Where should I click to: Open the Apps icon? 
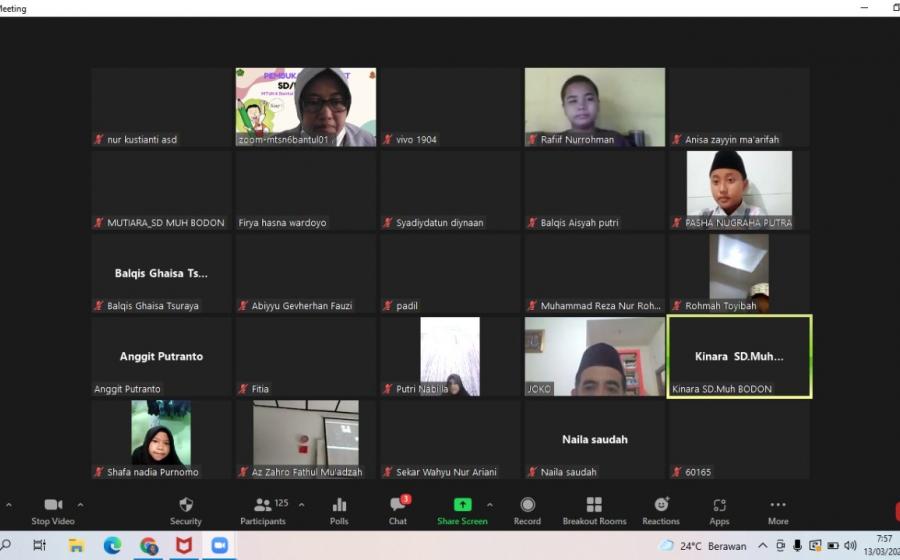719,505
